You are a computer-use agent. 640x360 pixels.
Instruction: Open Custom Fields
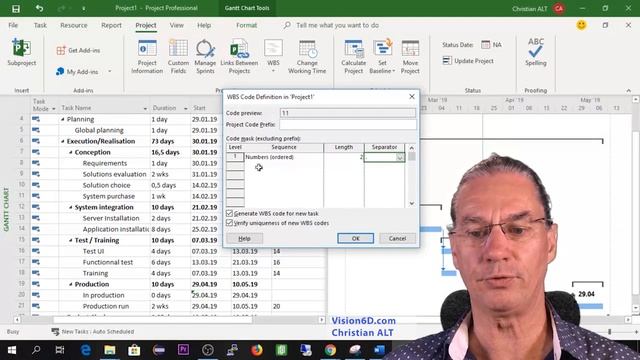[x=178, y=57]
